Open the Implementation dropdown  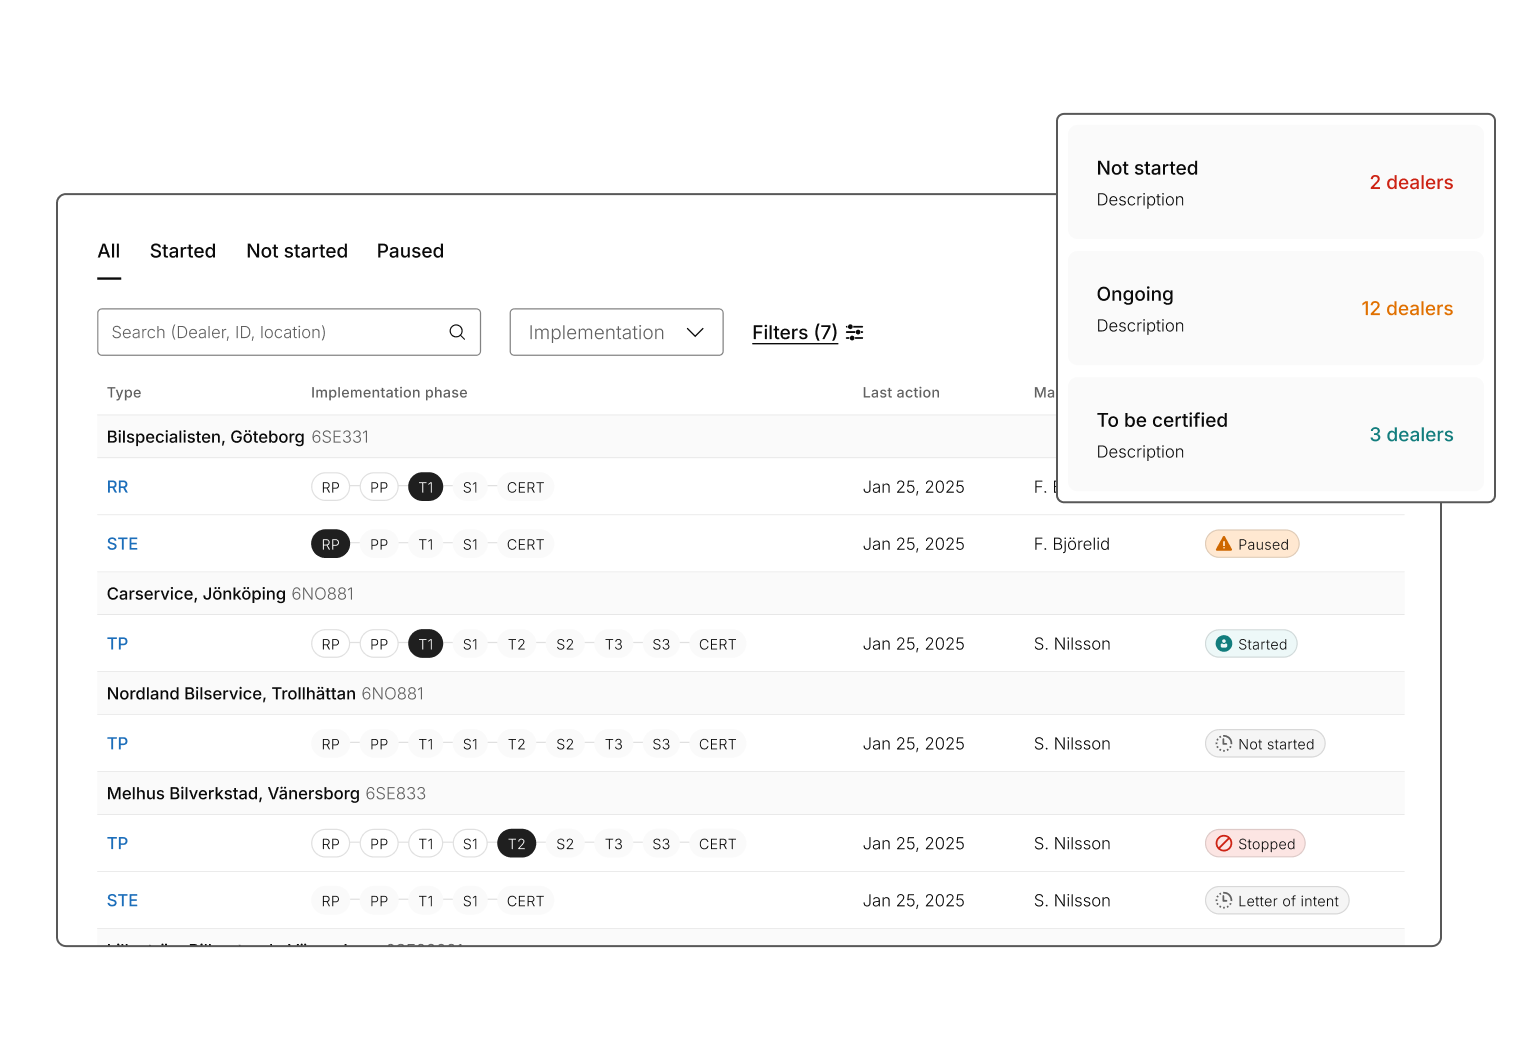[x=616, y=331]
